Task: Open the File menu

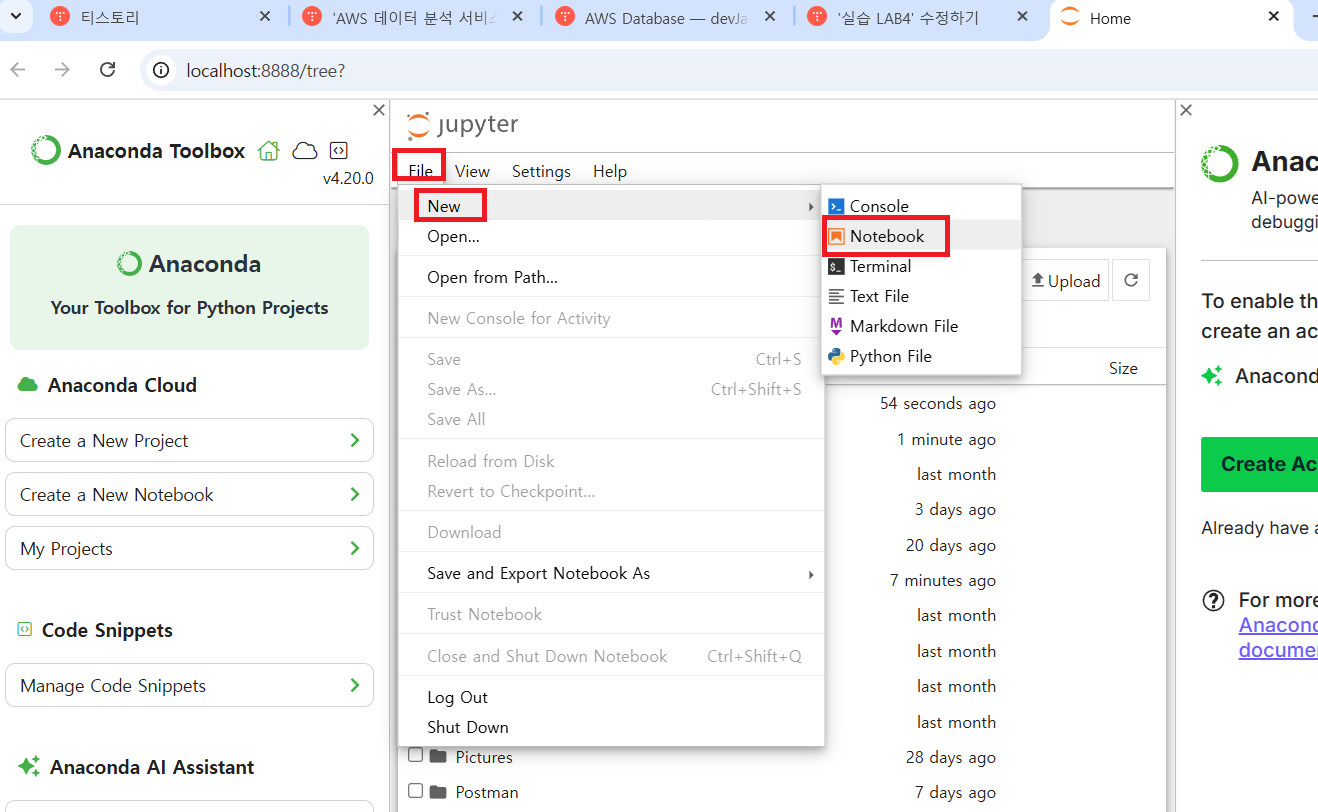Action: click(x=420, y=171)
